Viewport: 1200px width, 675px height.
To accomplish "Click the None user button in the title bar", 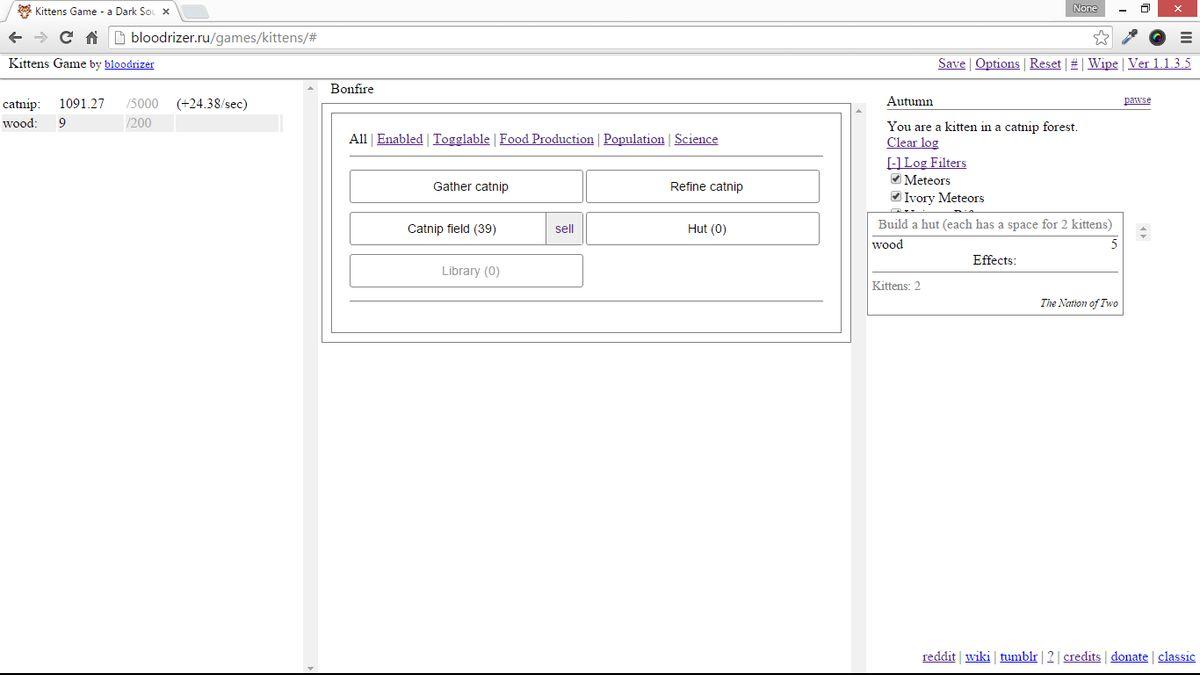I will pyautogui.click(x=1085, y=8).
